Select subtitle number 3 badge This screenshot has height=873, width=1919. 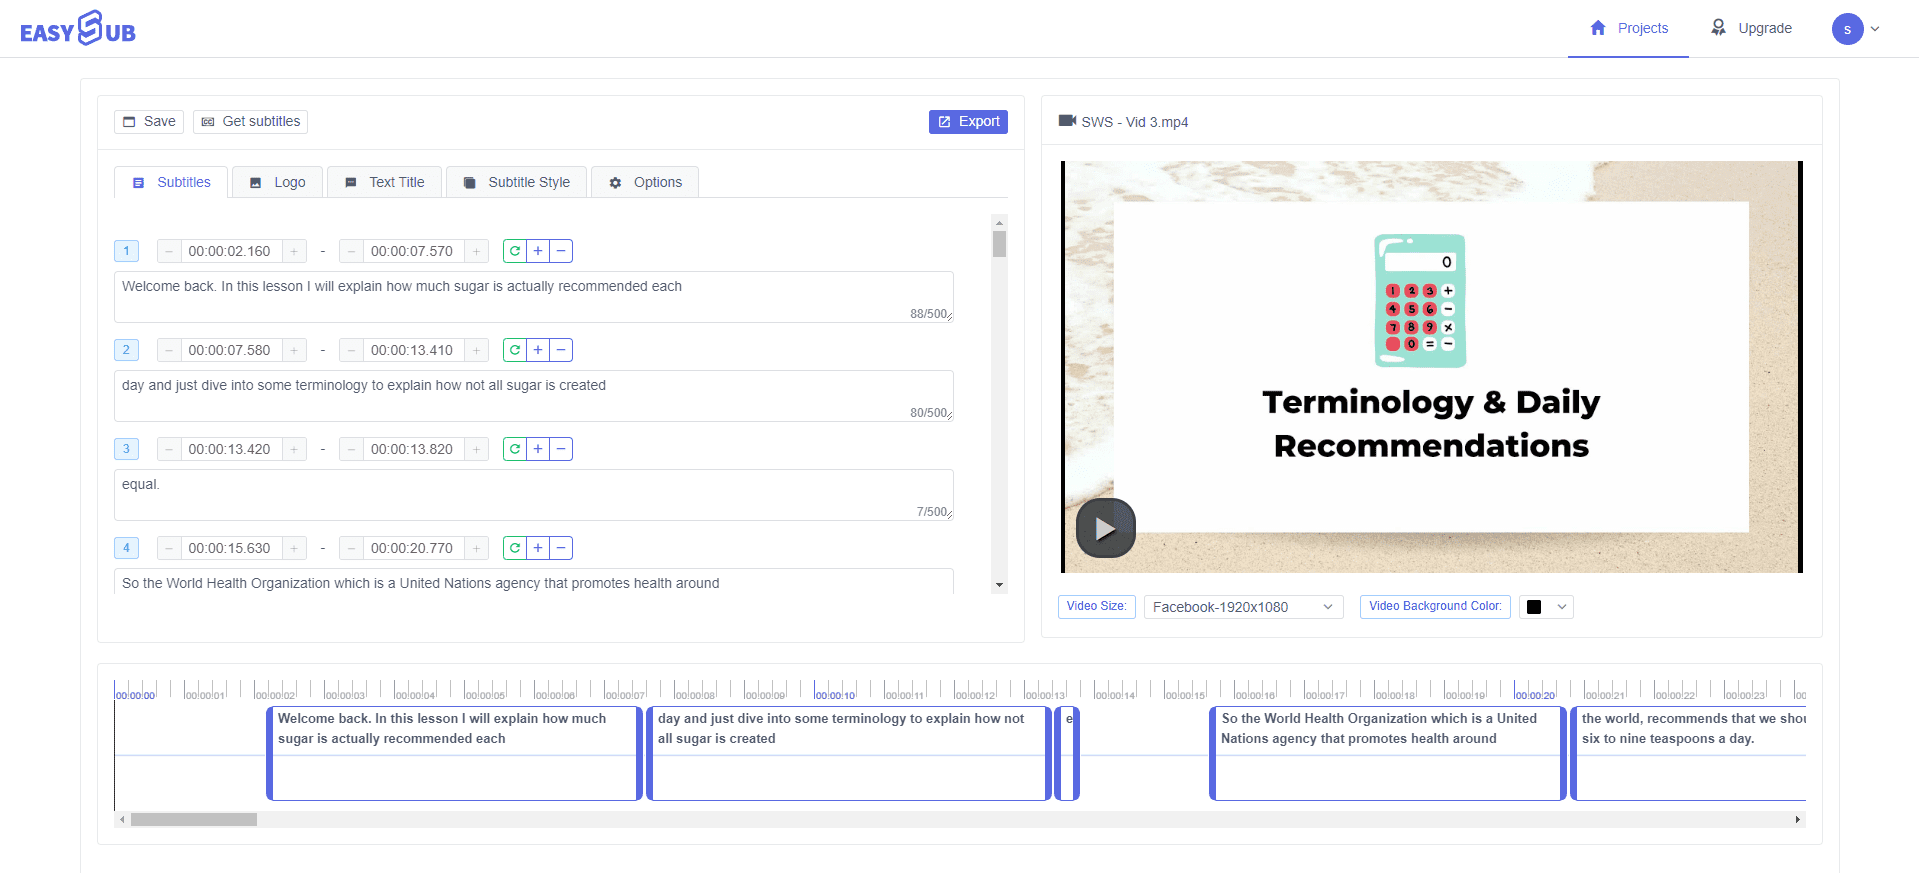coord(126,449)
